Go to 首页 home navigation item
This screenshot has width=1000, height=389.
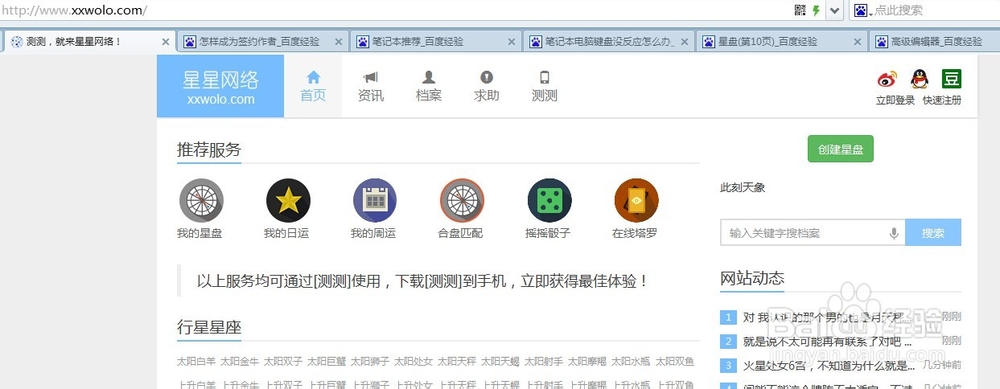click(x=313, y=86)
